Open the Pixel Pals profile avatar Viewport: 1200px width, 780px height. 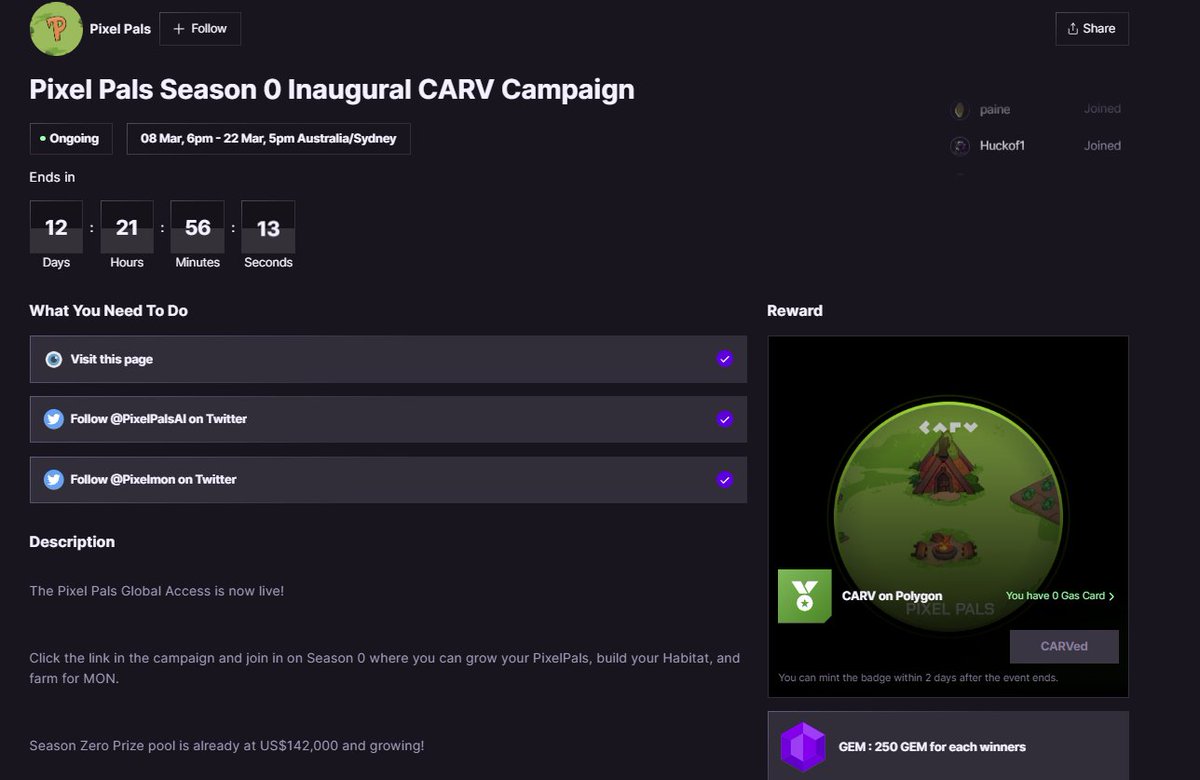pyautogui.click(x=56, y=29)
